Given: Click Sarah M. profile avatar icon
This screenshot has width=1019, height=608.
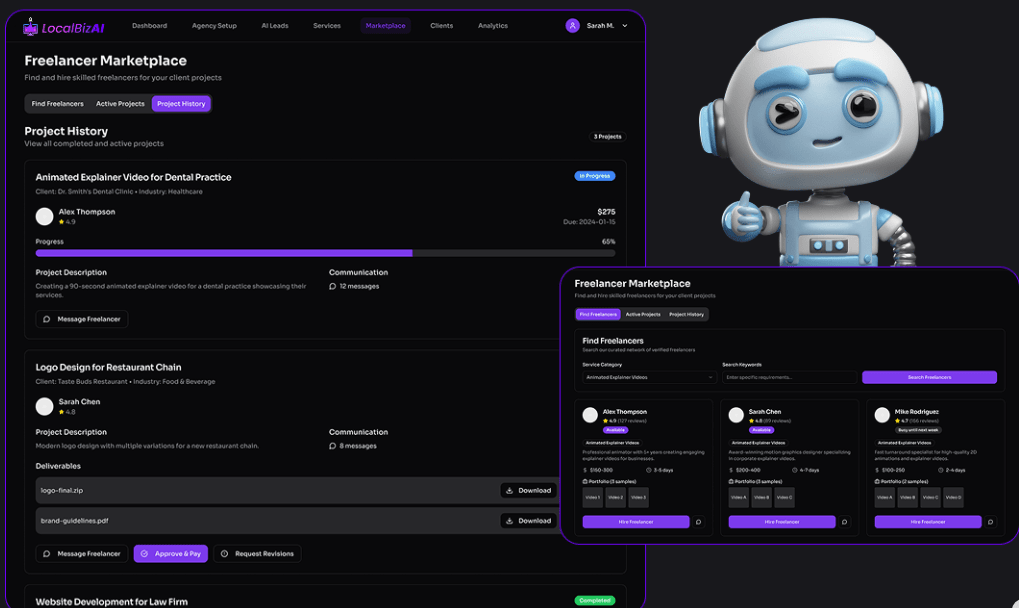Looking at the screenshot, I should tap(572, 26).
